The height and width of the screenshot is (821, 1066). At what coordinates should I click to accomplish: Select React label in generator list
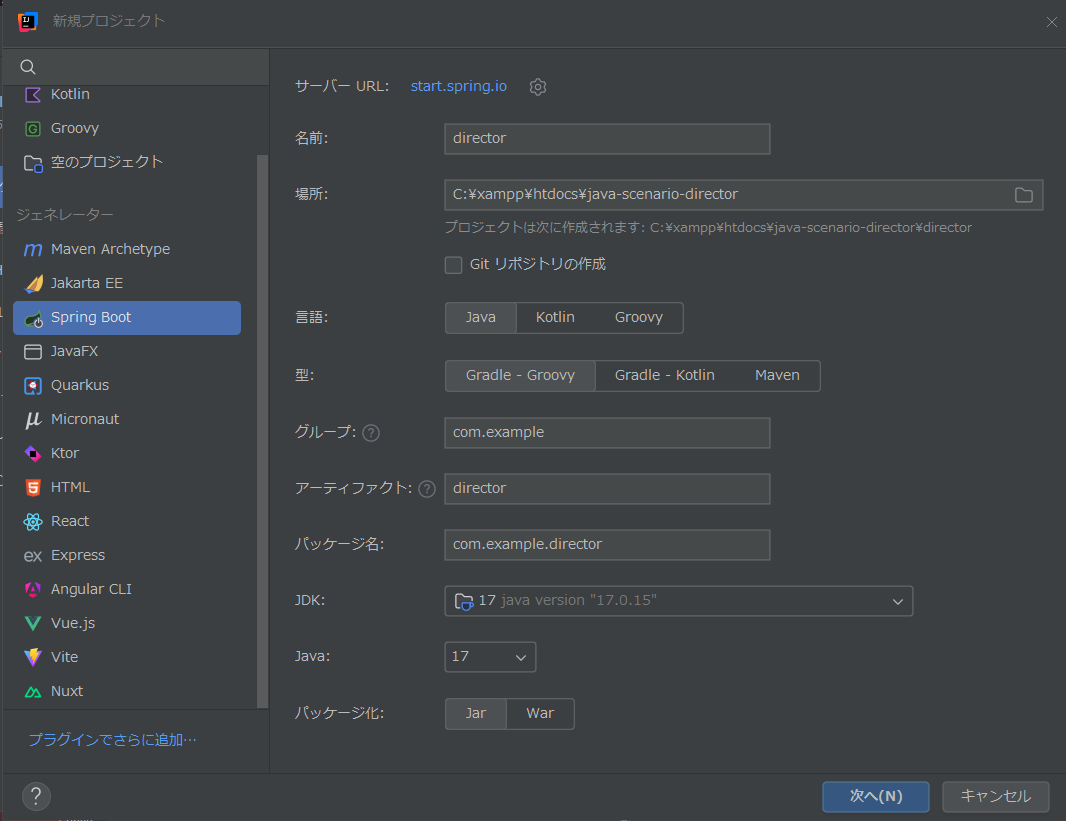[70, 521]
